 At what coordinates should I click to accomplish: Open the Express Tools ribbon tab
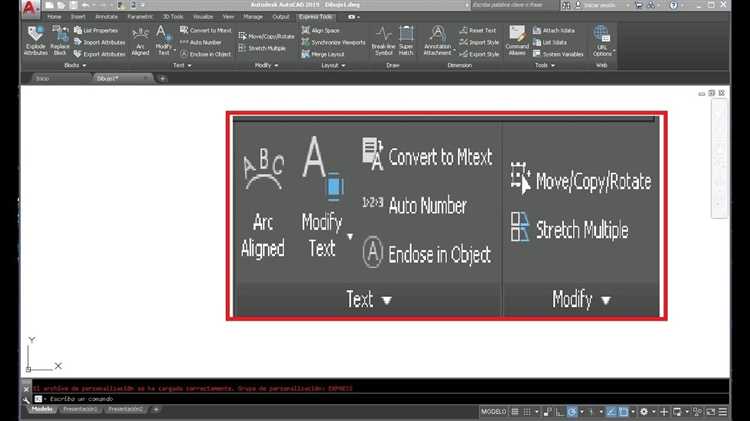316,17
